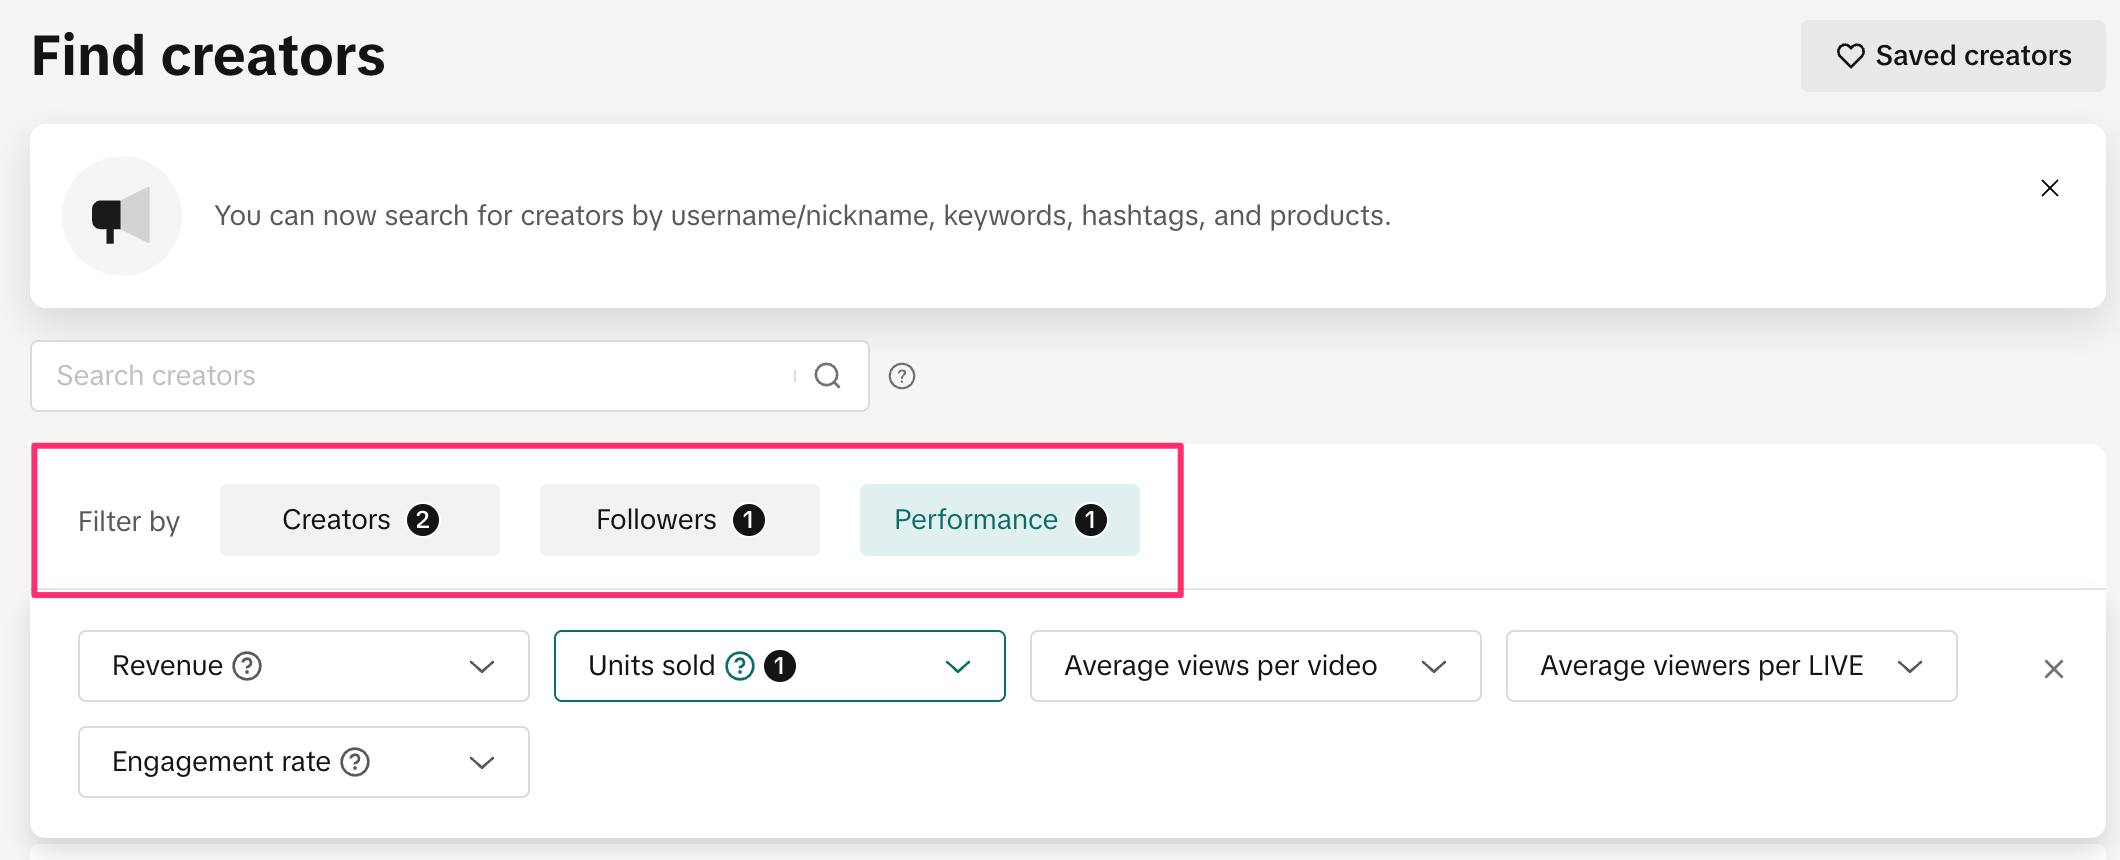Click the heart icon in Saved creators
The width and height of the screenshot is (2120, 860).
click(x=1850, y=56)
